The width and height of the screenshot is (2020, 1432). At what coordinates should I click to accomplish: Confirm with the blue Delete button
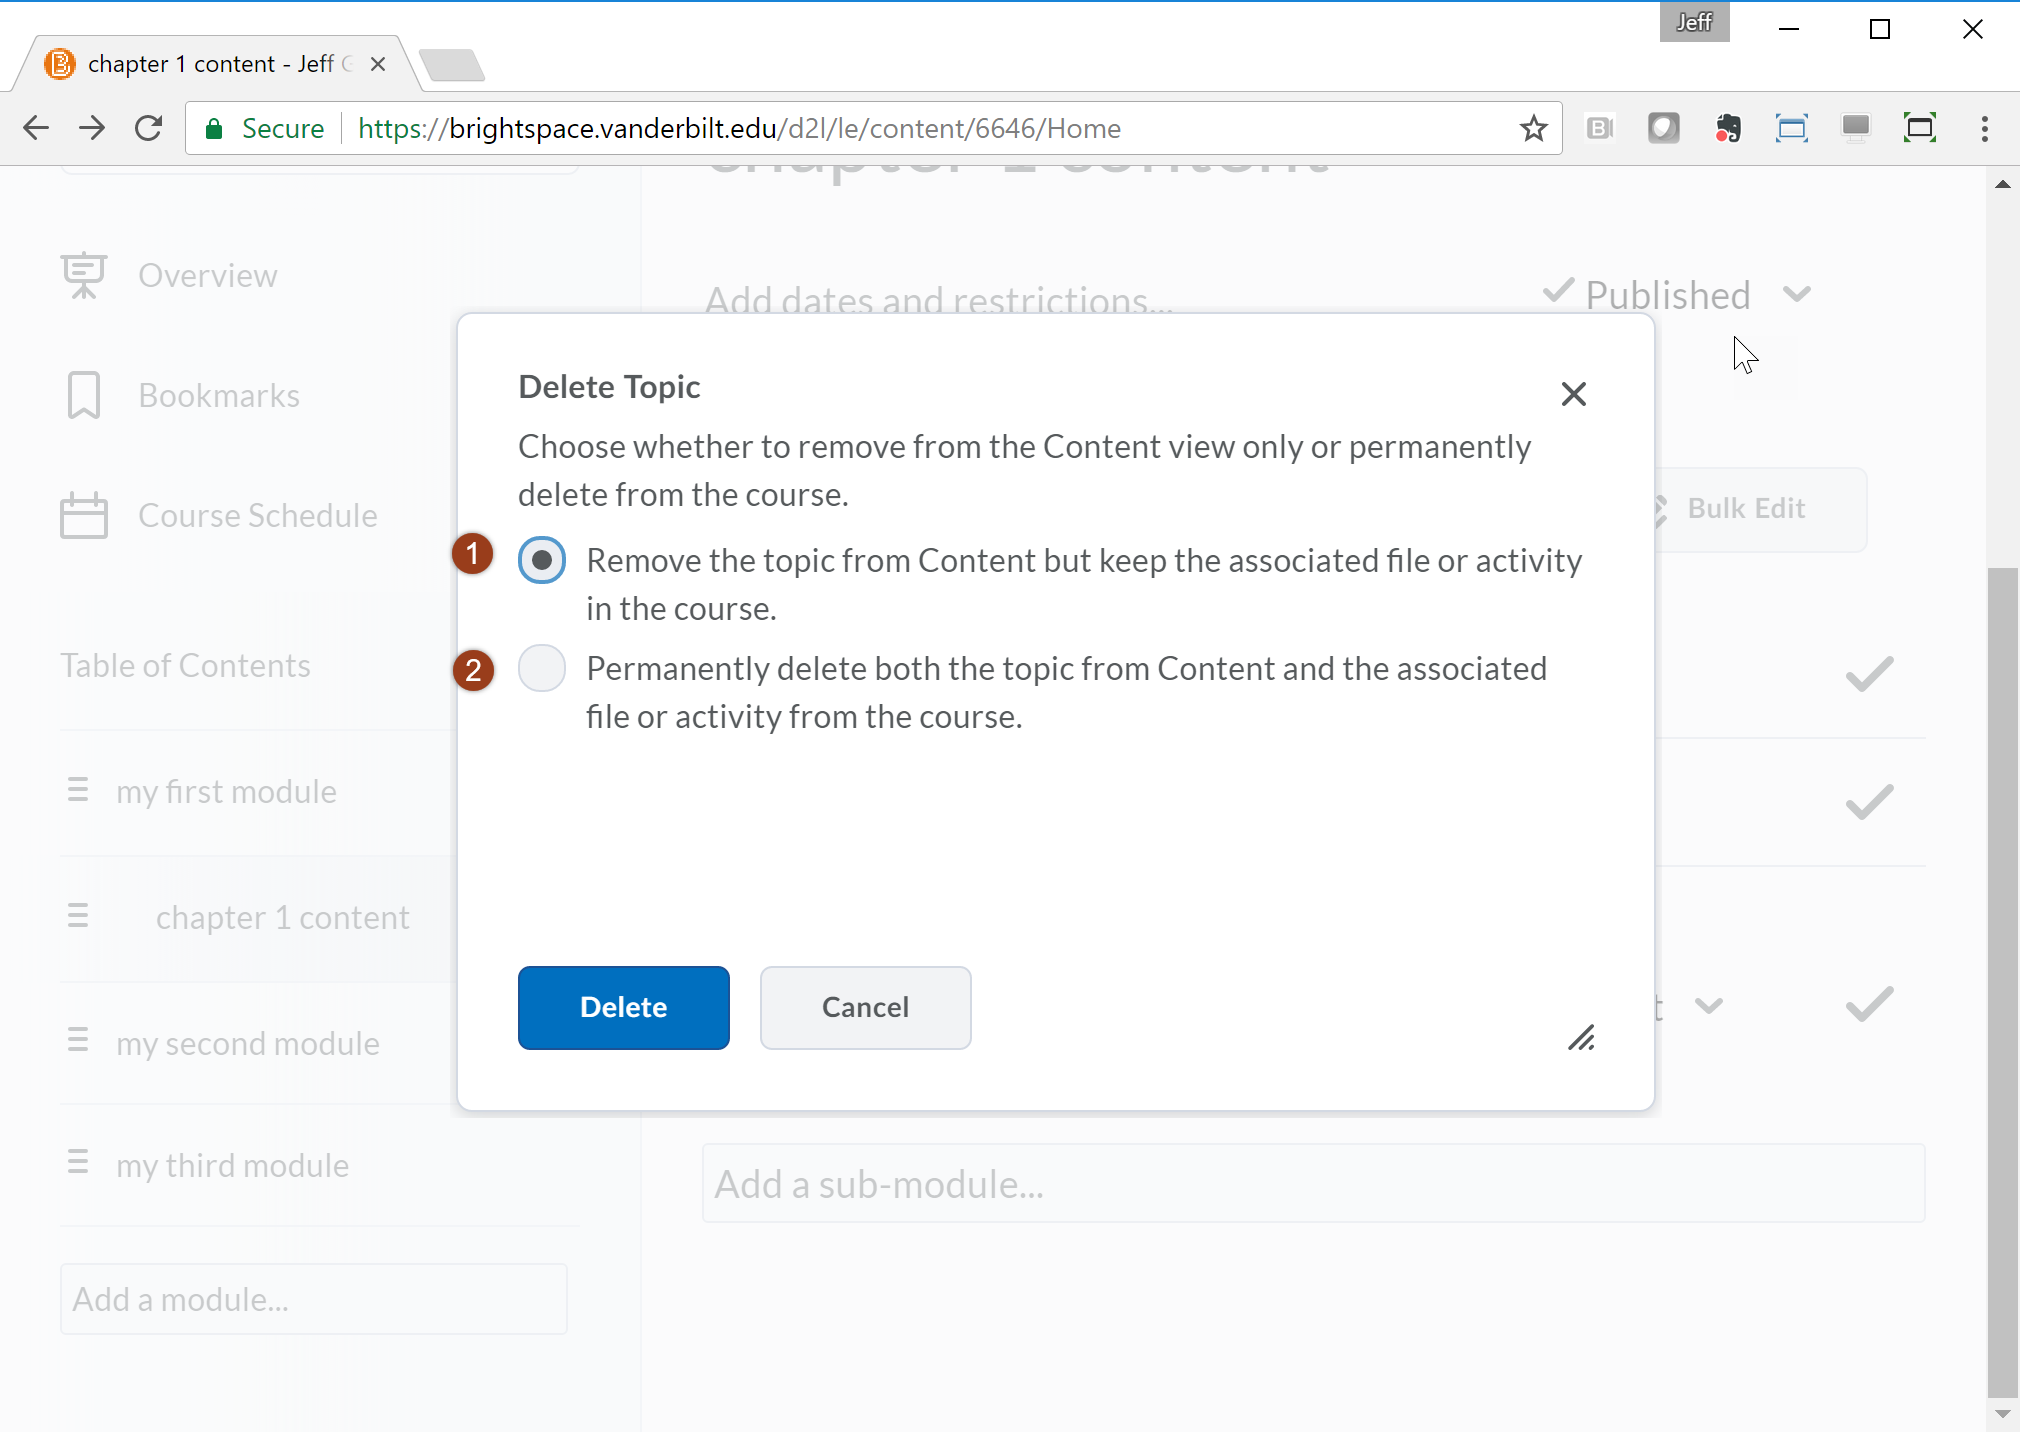(624, 1007)
